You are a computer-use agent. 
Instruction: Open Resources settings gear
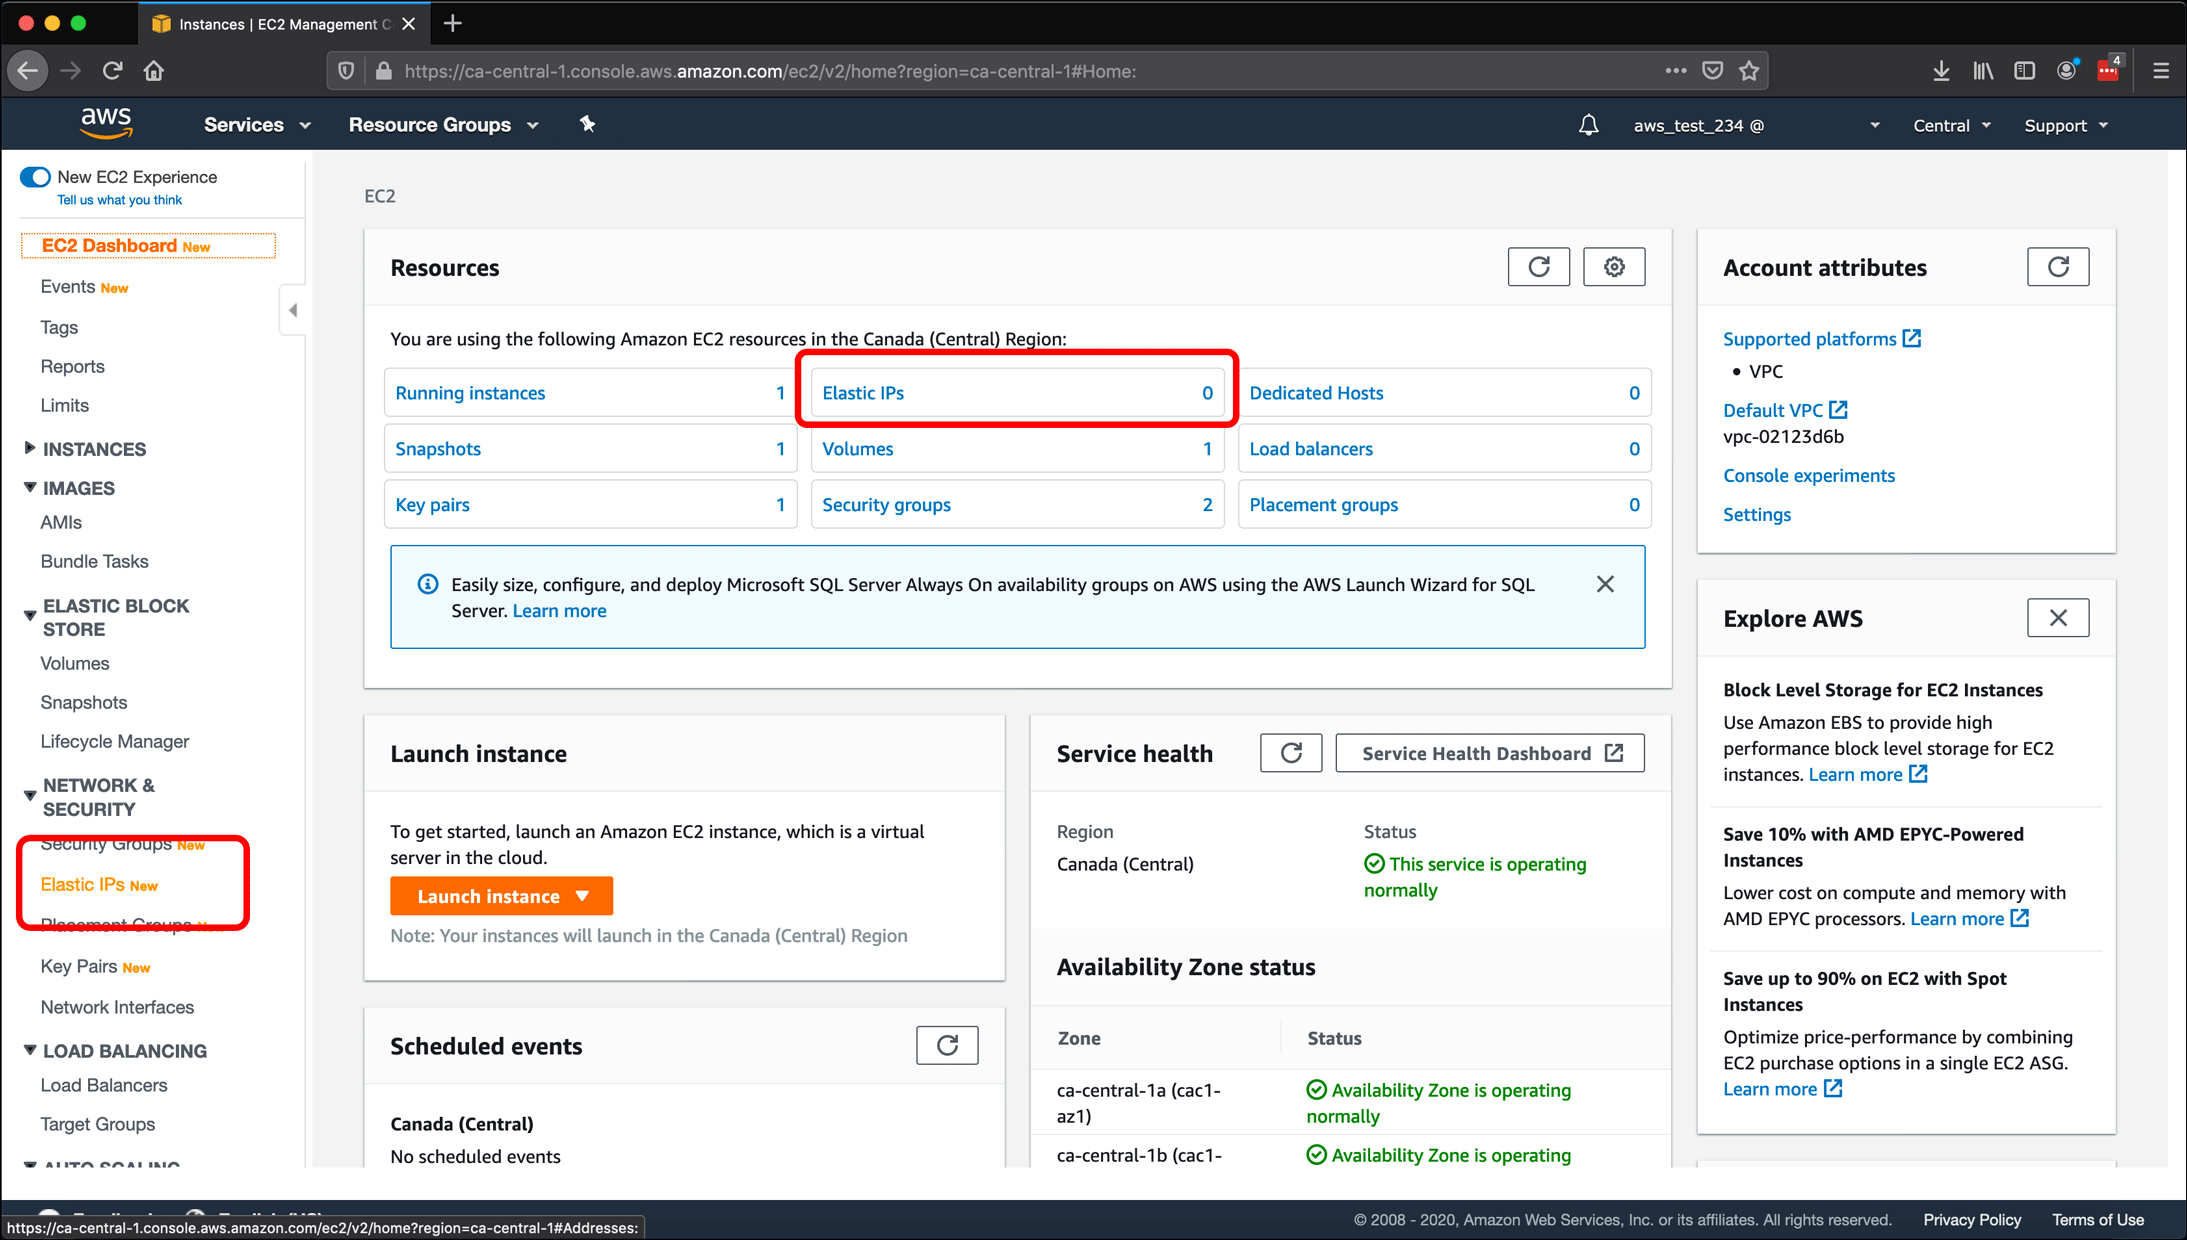coord(1614,267)
